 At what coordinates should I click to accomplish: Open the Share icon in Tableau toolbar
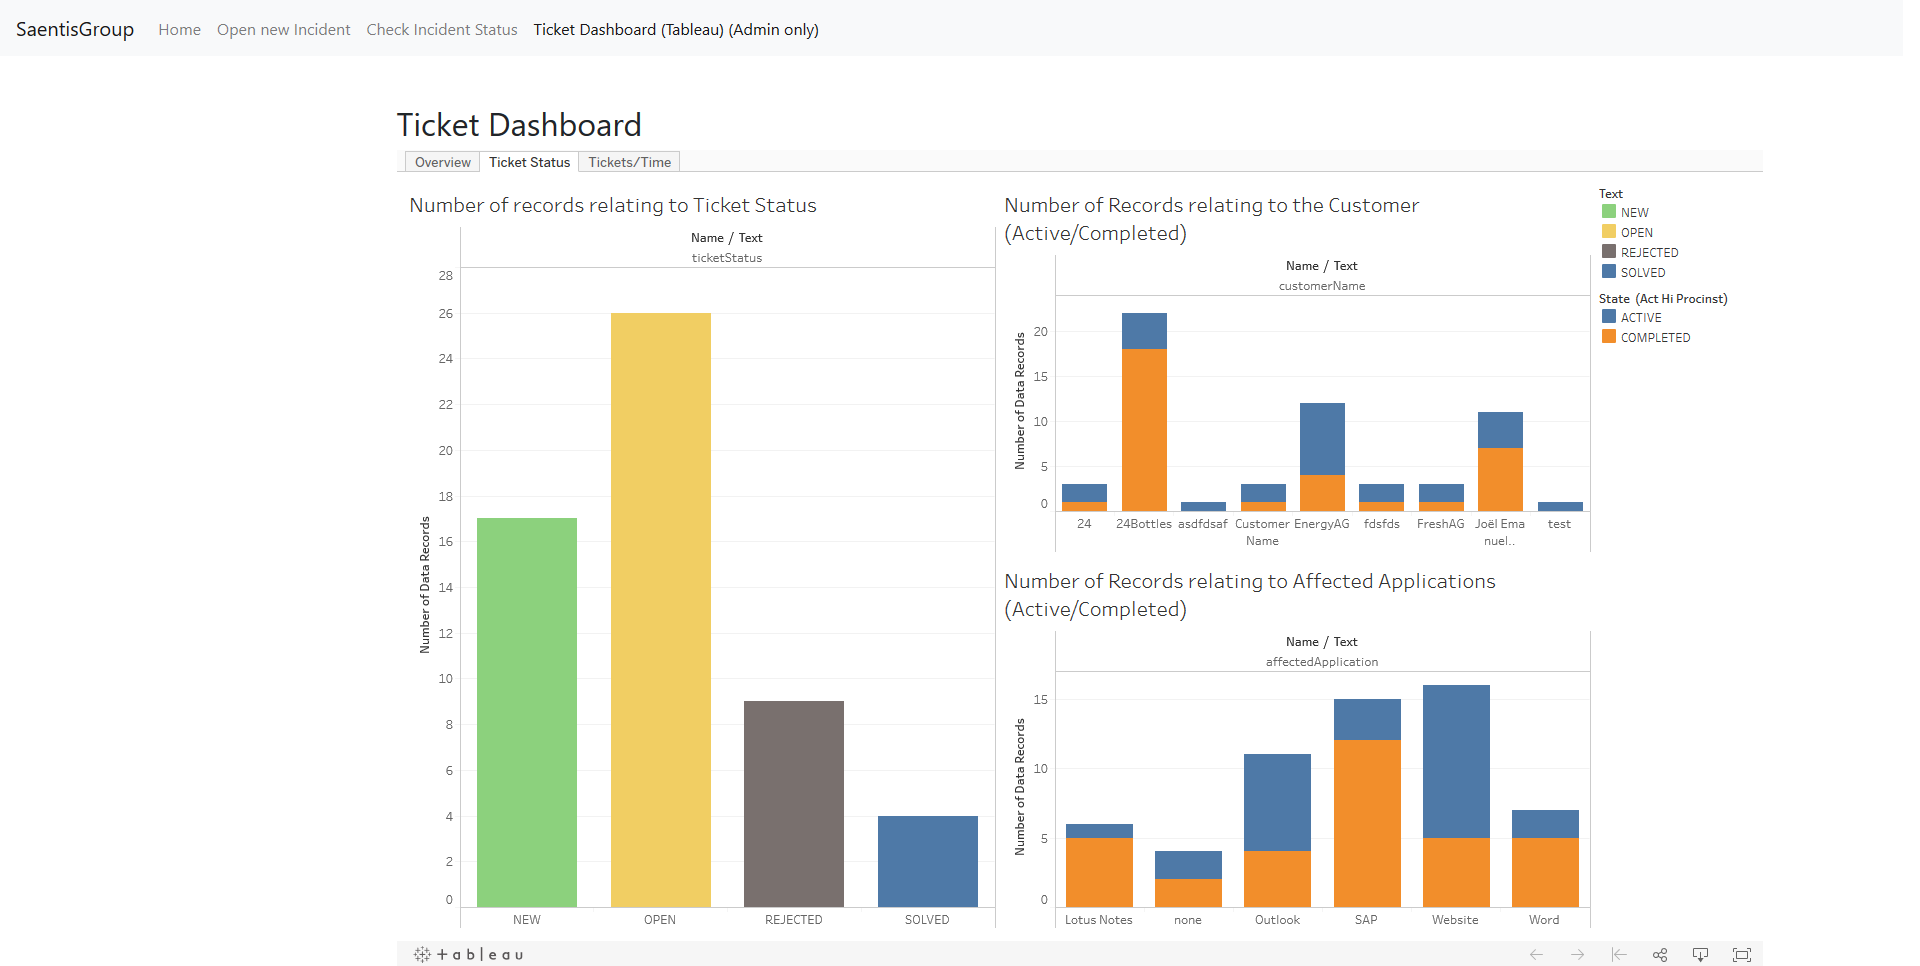(1660, 955)
